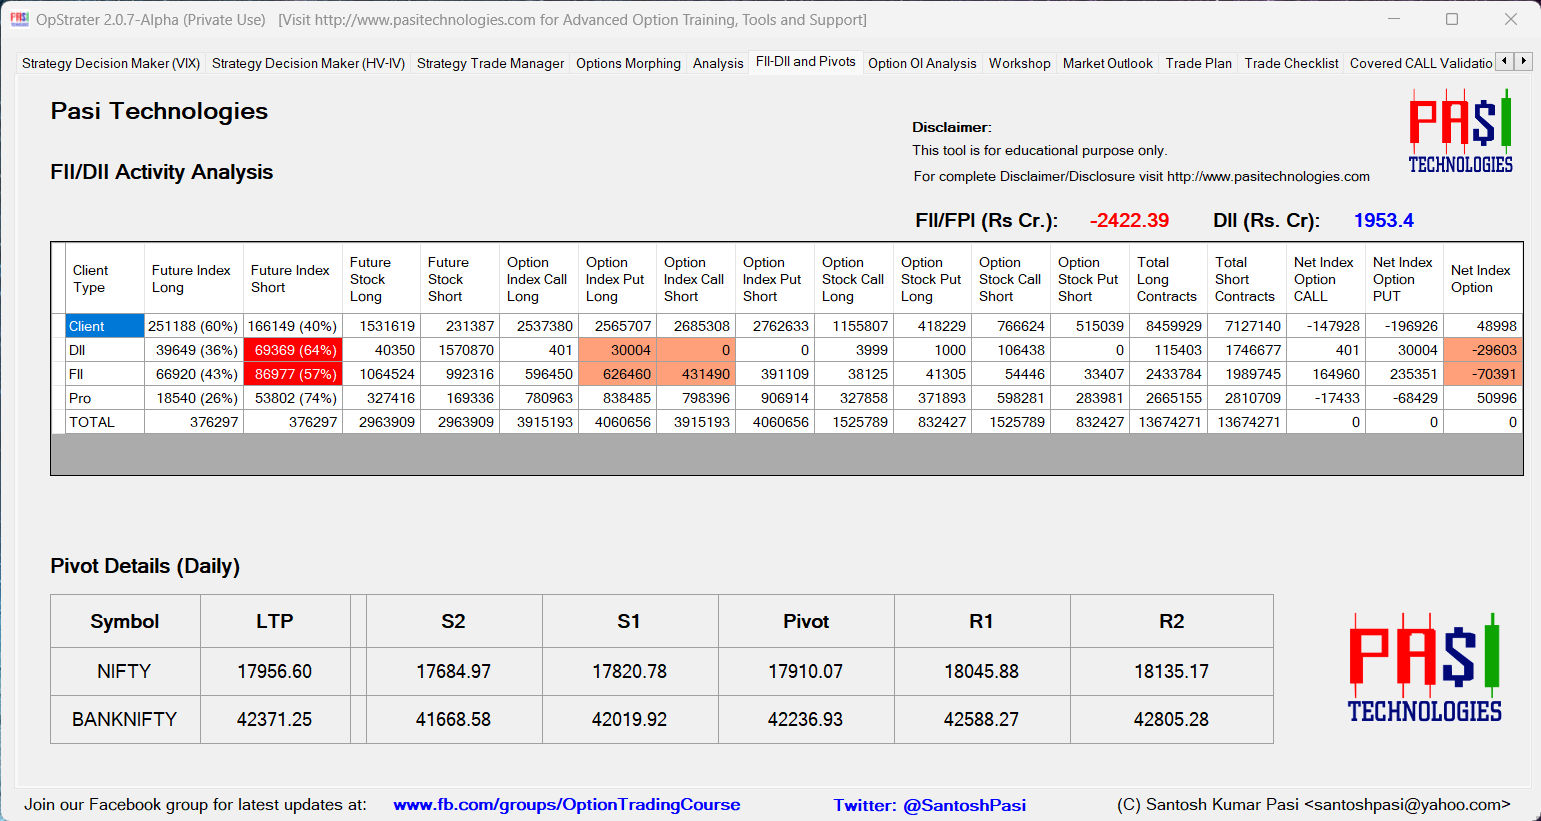Switch to the Options Morphing tab
This screenshot has width=1541, height=821.
628,63
